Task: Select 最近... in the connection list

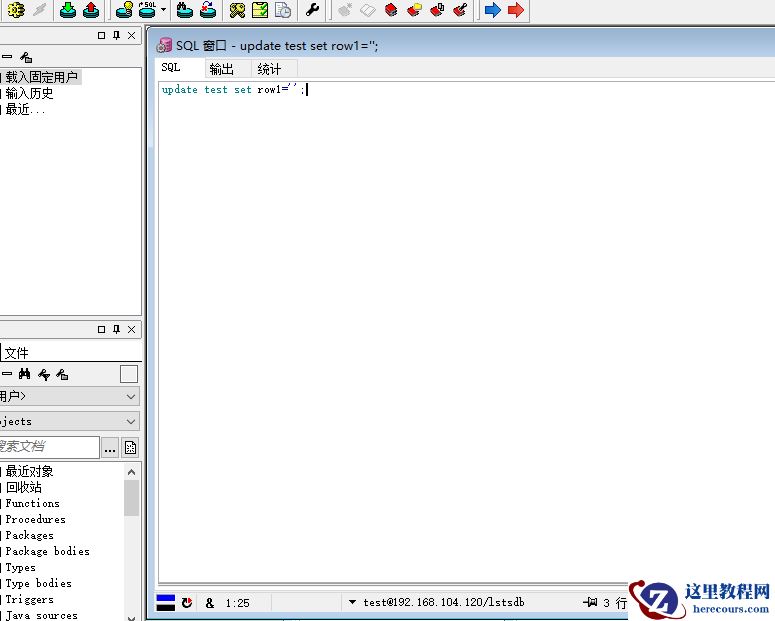Action: pyautogui.click(x=25, y=109)
